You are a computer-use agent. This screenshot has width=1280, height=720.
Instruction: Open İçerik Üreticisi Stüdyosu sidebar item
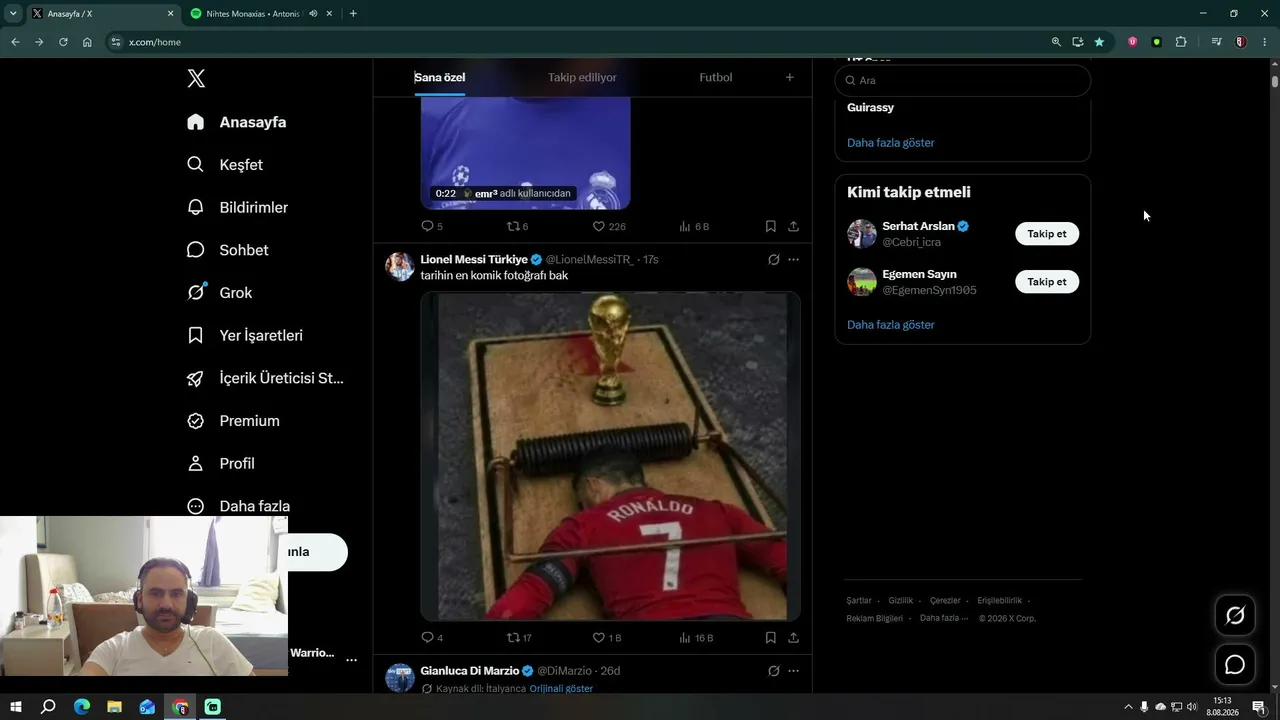pos(265,378)
